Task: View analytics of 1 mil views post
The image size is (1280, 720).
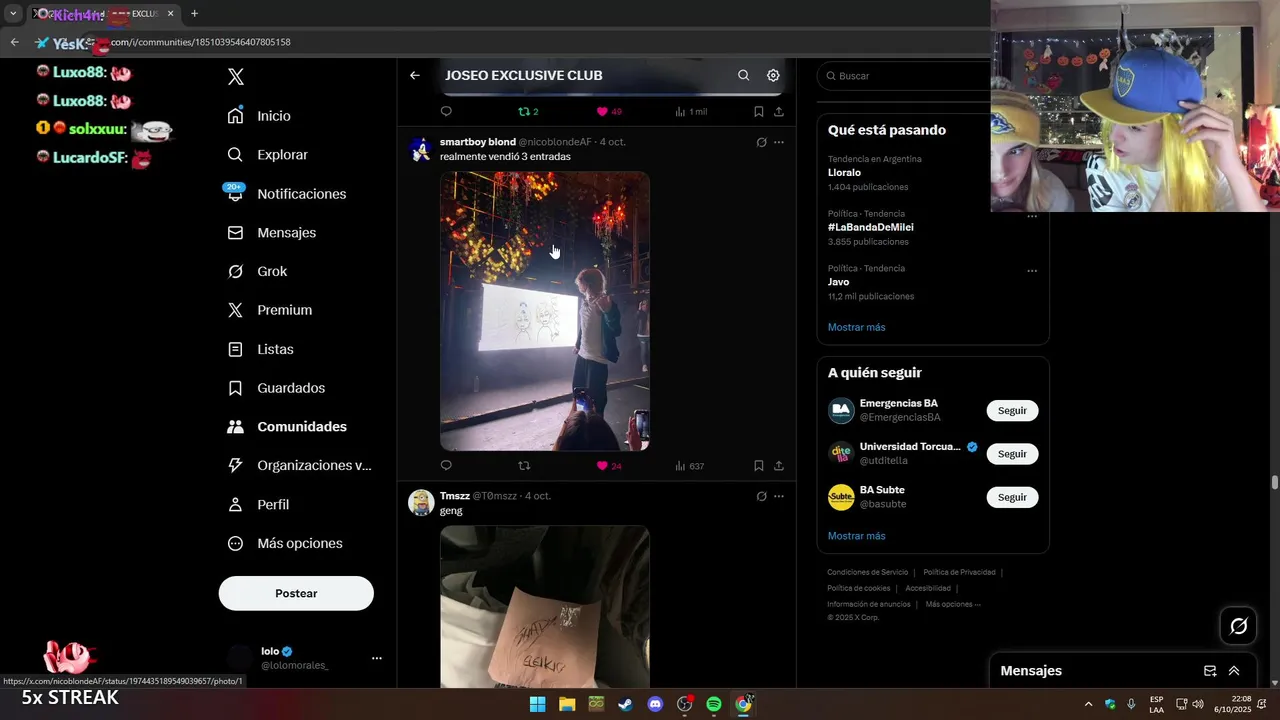Action: coord(691,112)
